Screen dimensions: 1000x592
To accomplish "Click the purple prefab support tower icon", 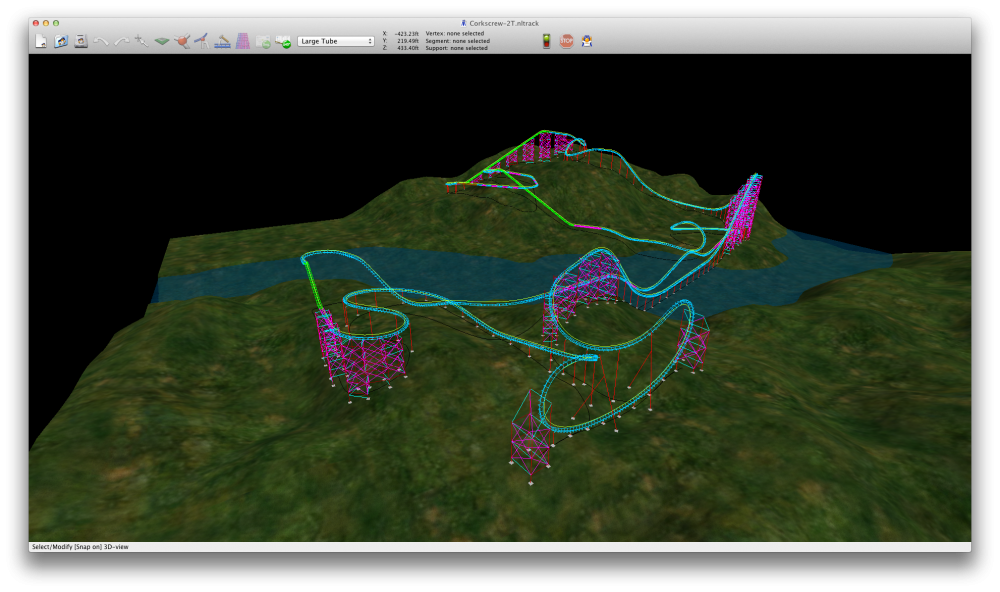I will [x=242, y=41].
